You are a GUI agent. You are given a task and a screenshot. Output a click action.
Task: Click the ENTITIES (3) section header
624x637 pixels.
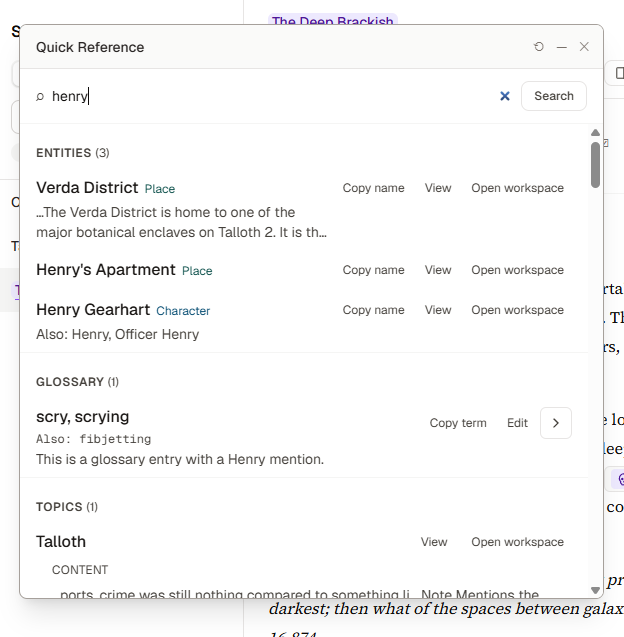pos(73,153)
